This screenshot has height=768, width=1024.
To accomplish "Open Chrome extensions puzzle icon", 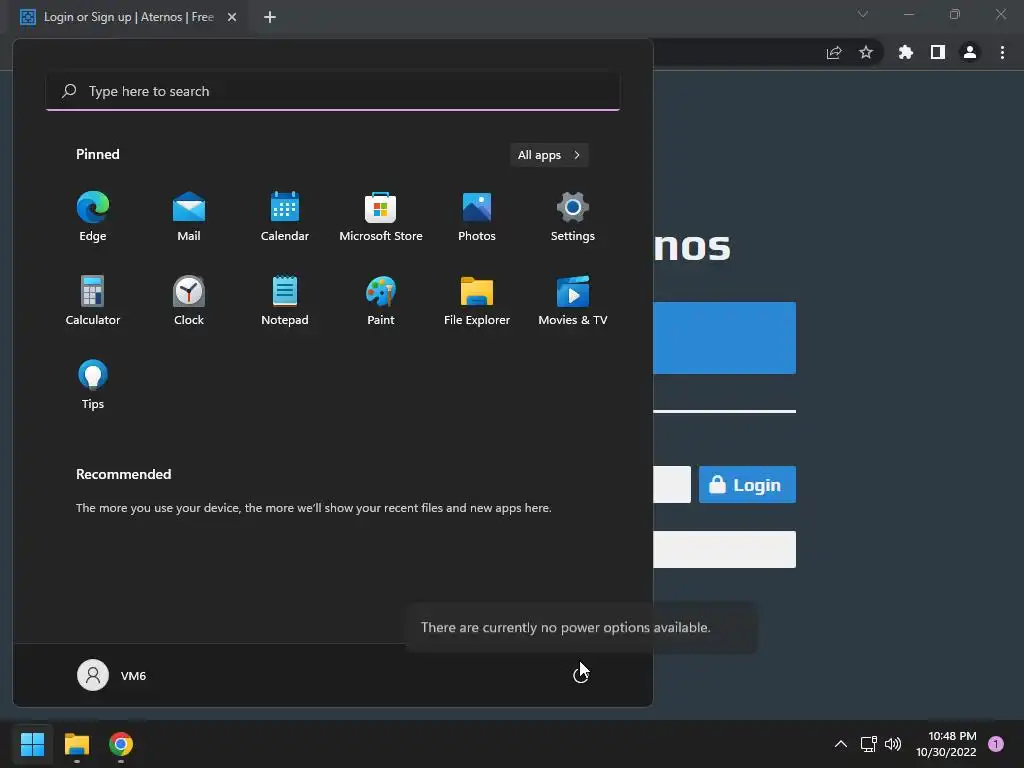I will [x=906, y=52].
